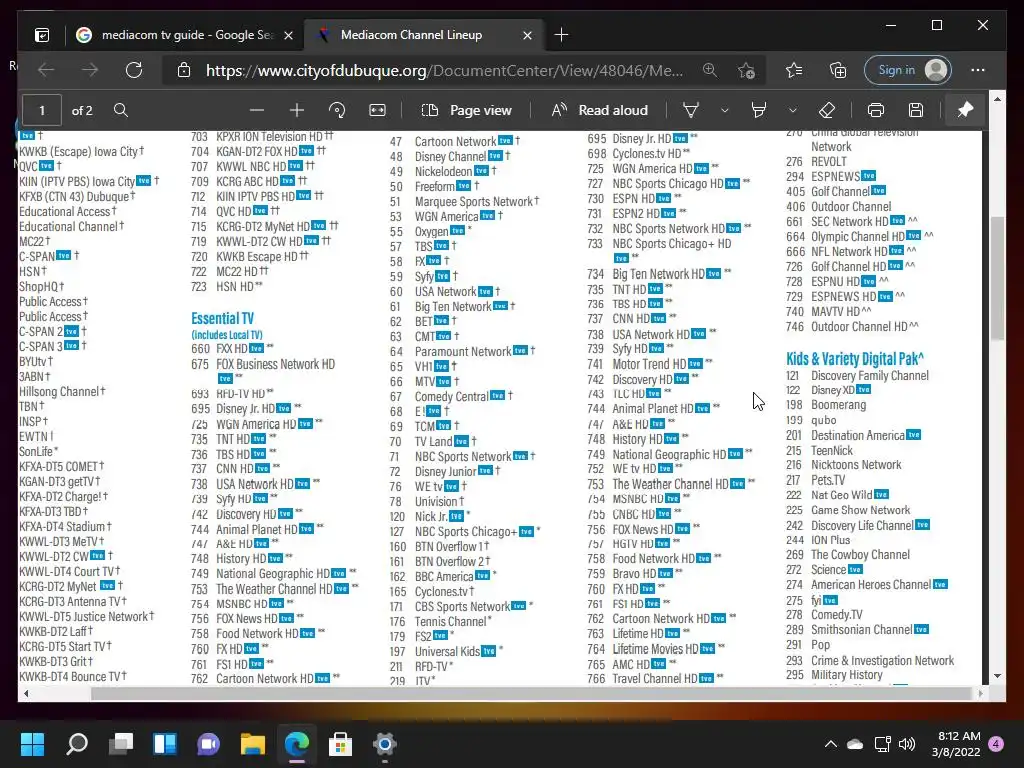1024x768 pixels.
Task: Zoom in the PDF
Action: tap(296, 110)
